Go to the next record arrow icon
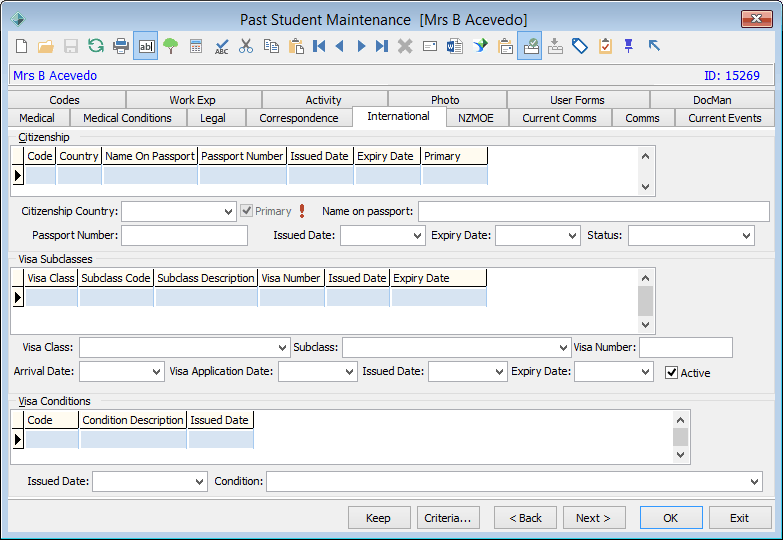This screenshot has height=540, width=783. click(x=361, y=46)
